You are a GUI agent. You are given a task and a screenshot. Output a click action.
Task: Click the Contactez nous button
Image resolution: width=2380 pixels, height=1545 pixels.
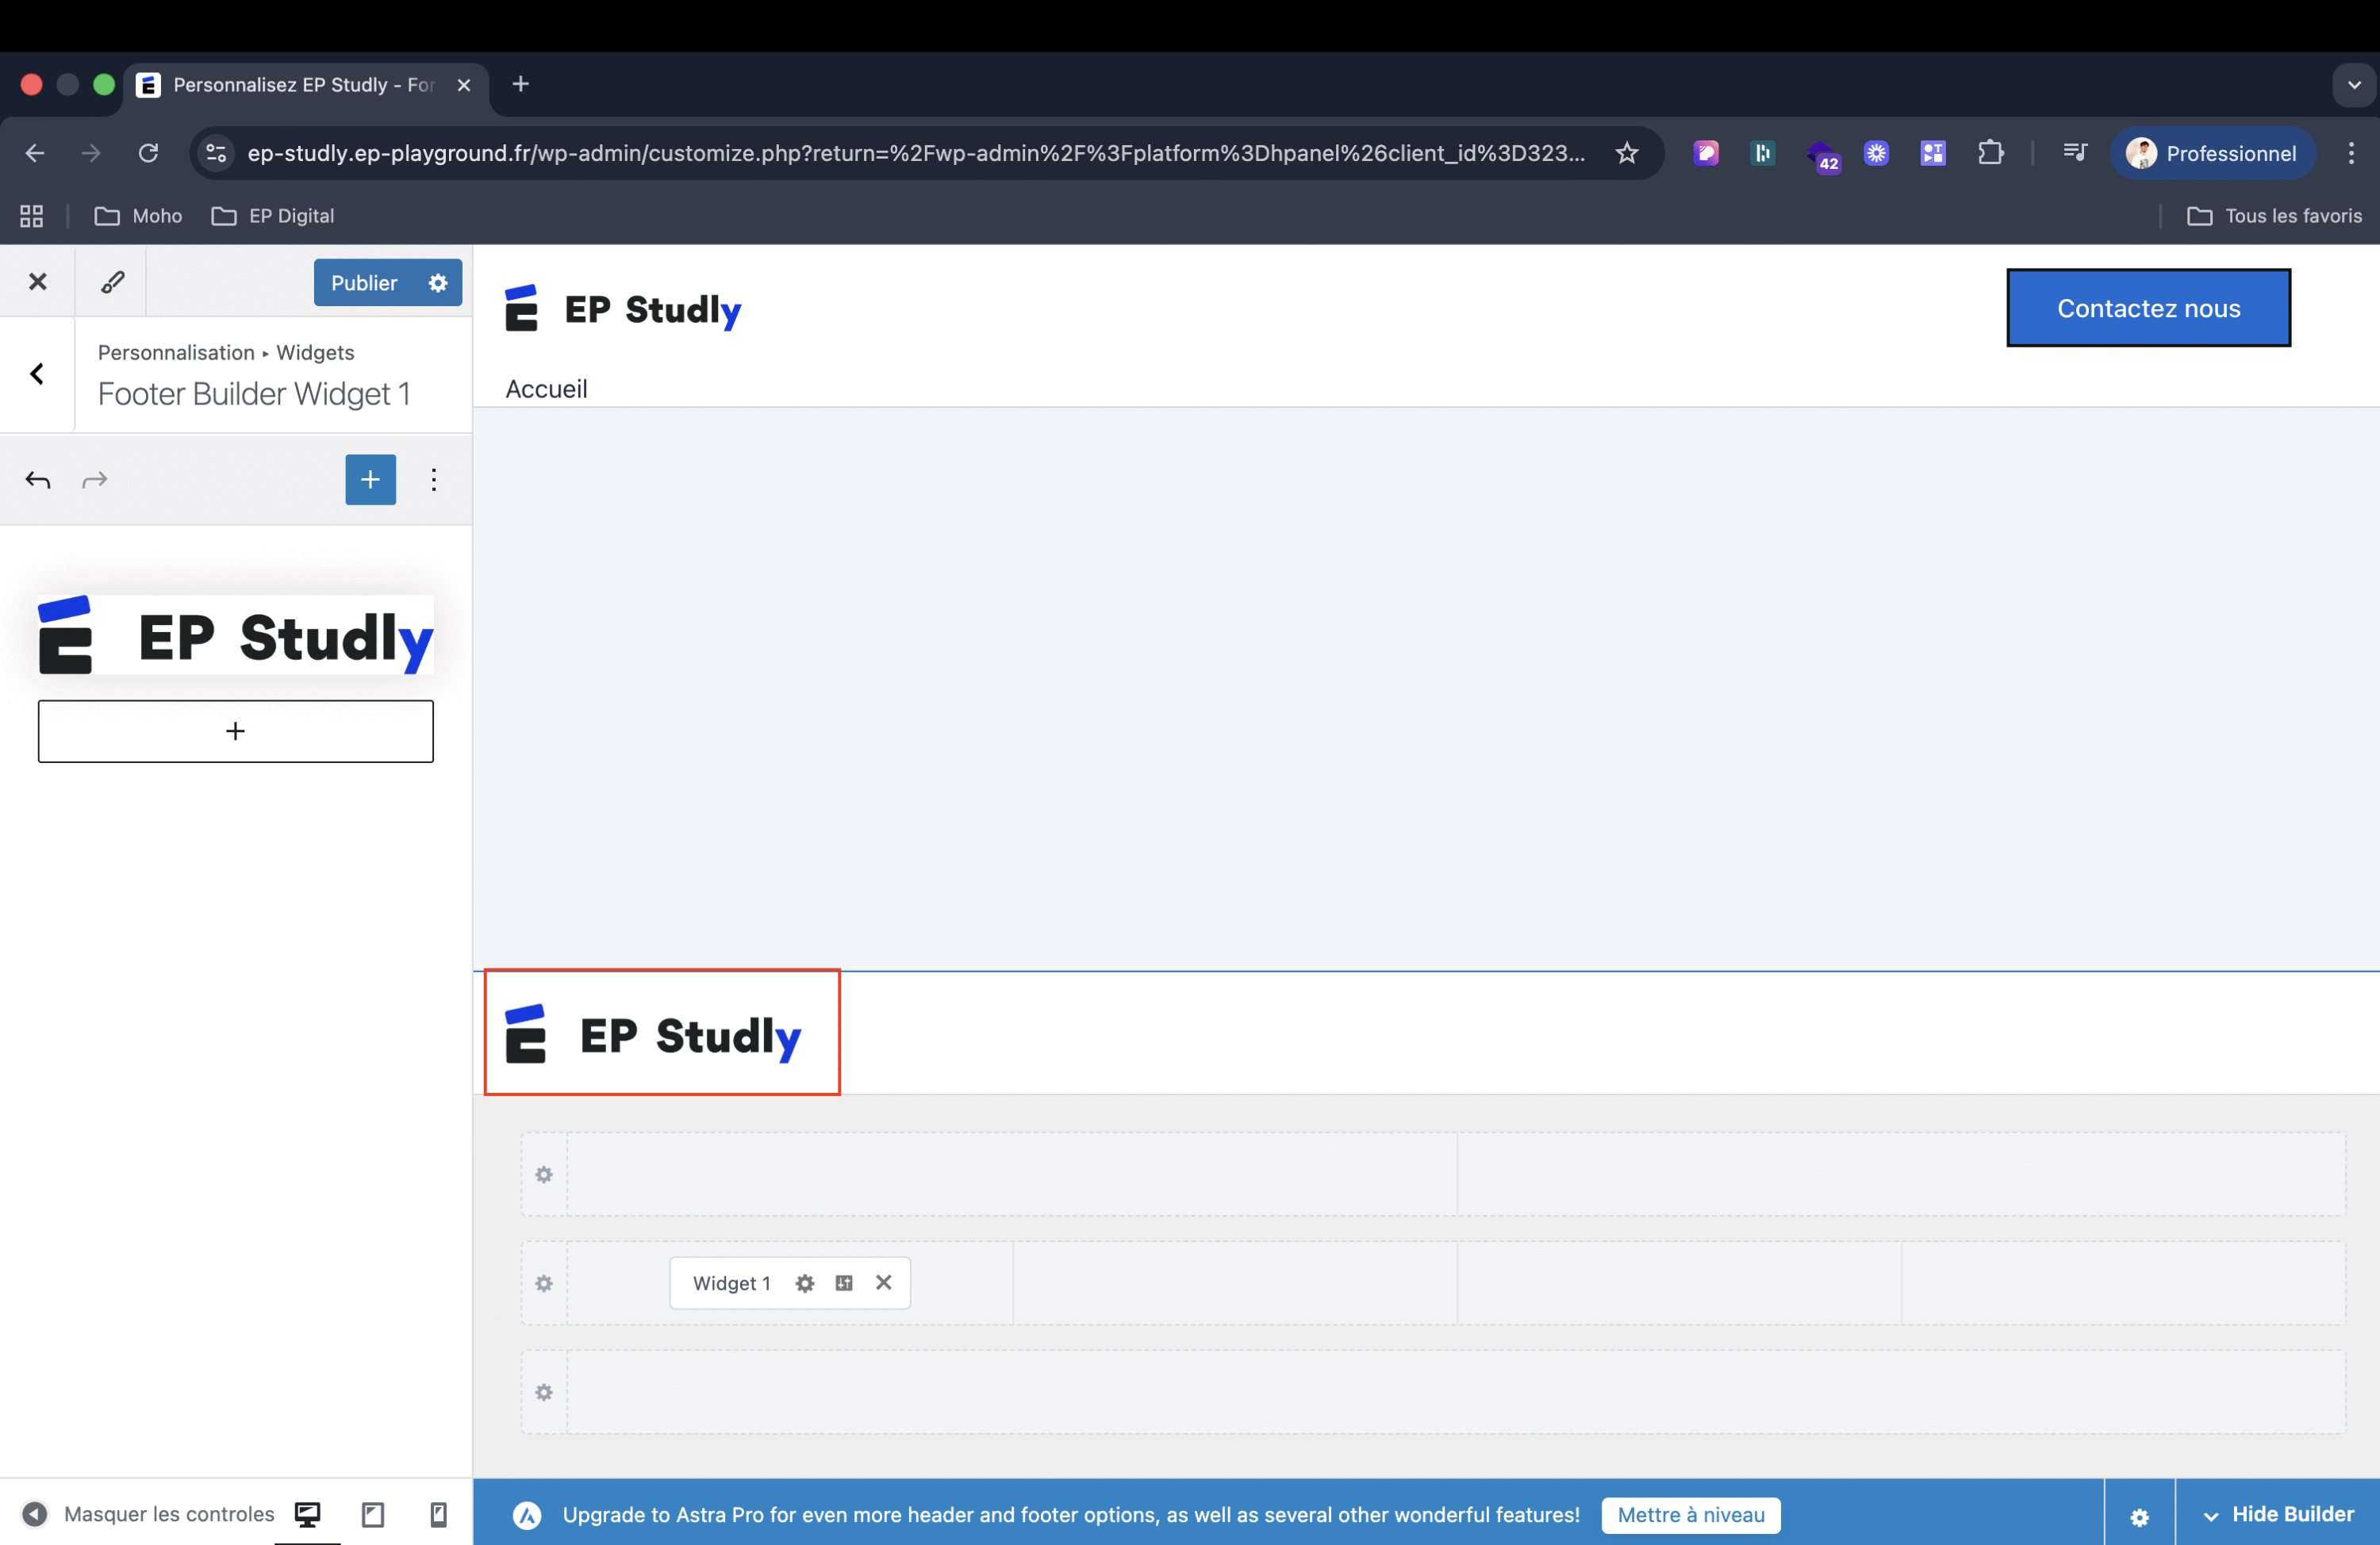point(2148,308)
